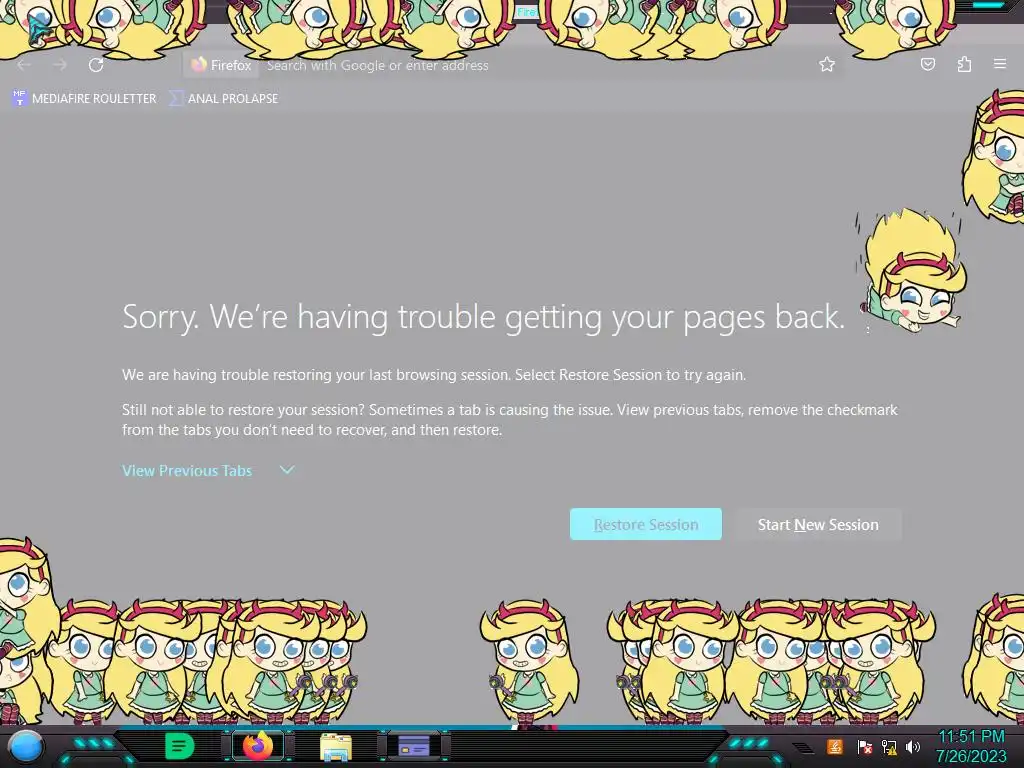The width and height of the screenshot is (1024, 768).
Task: Open the File Explorer taskbar icon
Action: pos(336,746)
